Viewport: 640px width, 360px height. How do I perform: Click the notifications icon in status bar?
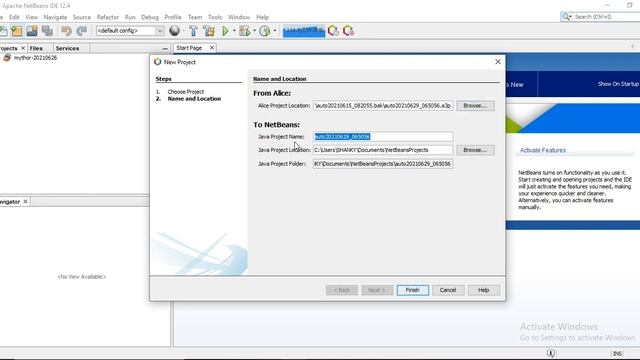point(551,353)
